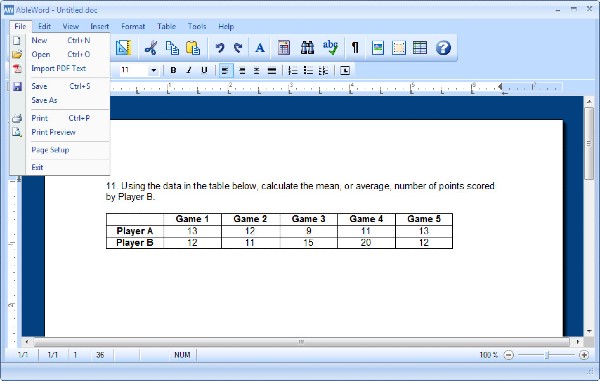Viewport: 600px width, 381px height.
Task: Click the Insert Image icon
Action: (378, 48)
